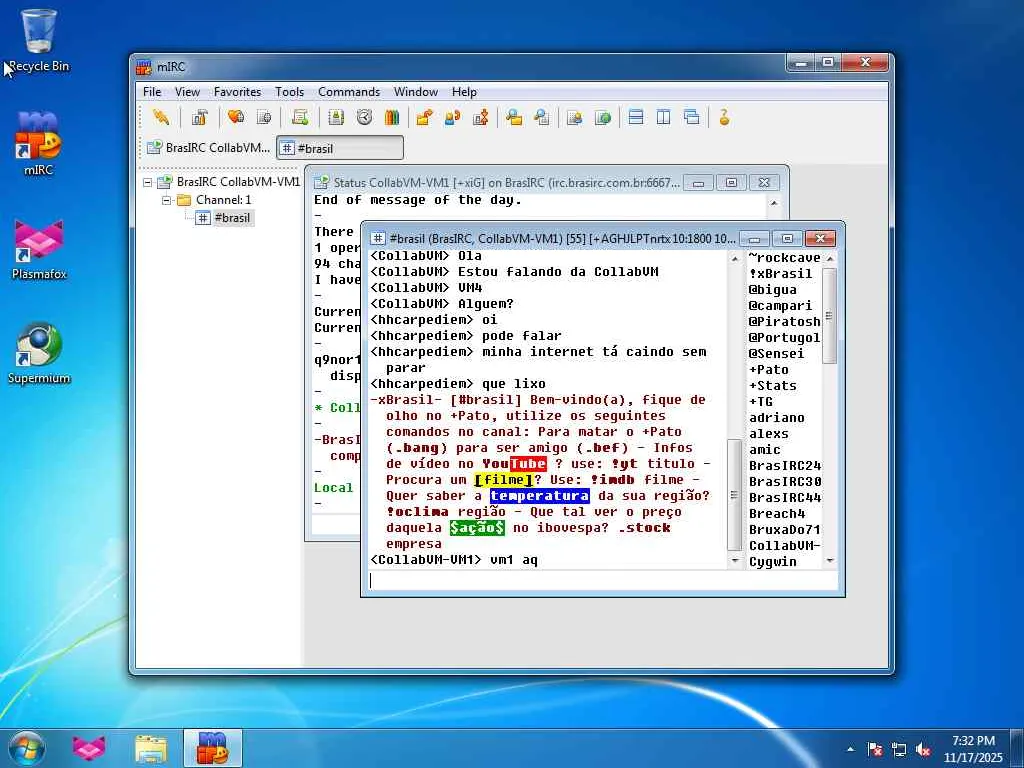Click the Timer clock toolbar icon
The height and width of the screenshot is (768, 1024).
tap(364, 118)
